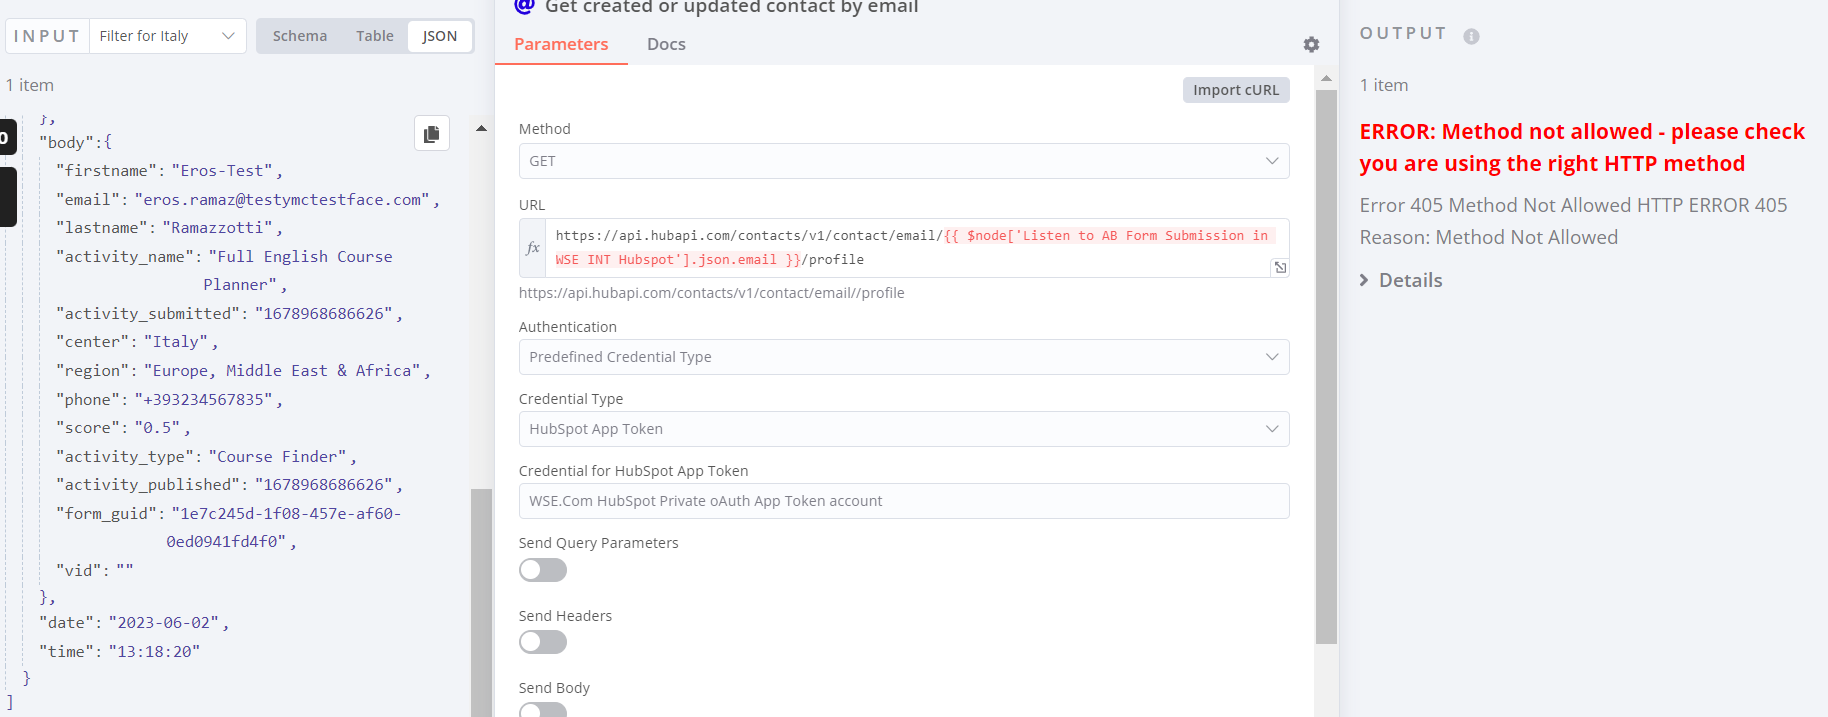Switch to the Docs tab
The width and height of the screenshot is (1828, 717).
tap(666, 44)
